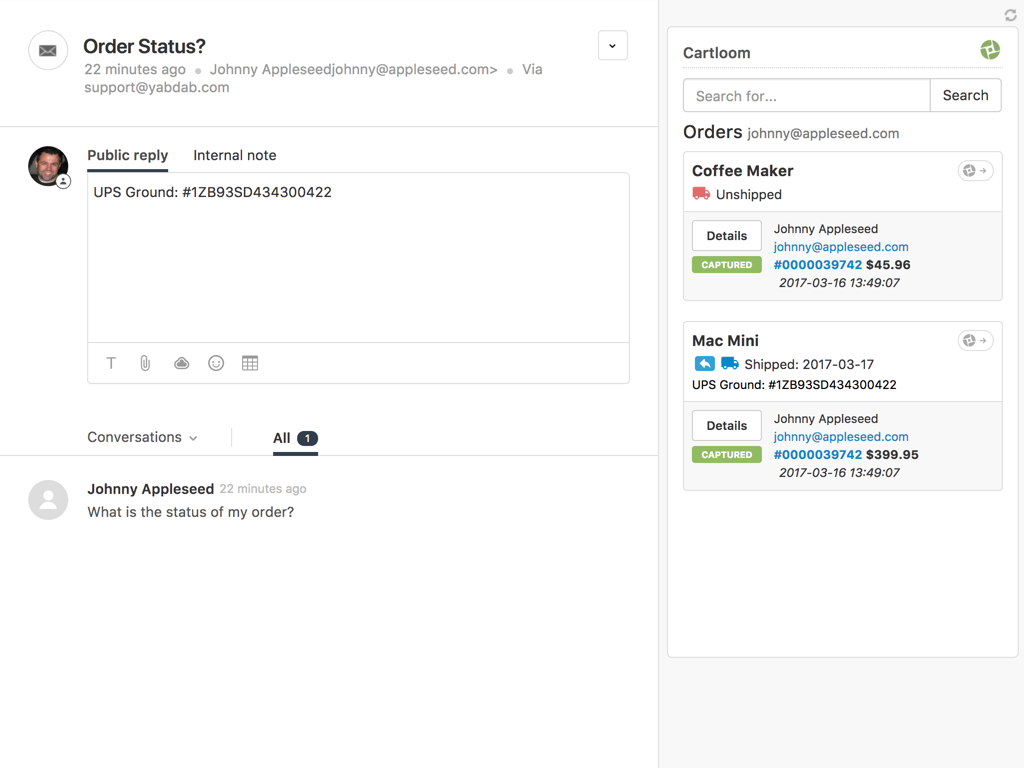Click the green Cartloom logo icon
This screenshot has width=1024, height=768.
tap(989, 50)
